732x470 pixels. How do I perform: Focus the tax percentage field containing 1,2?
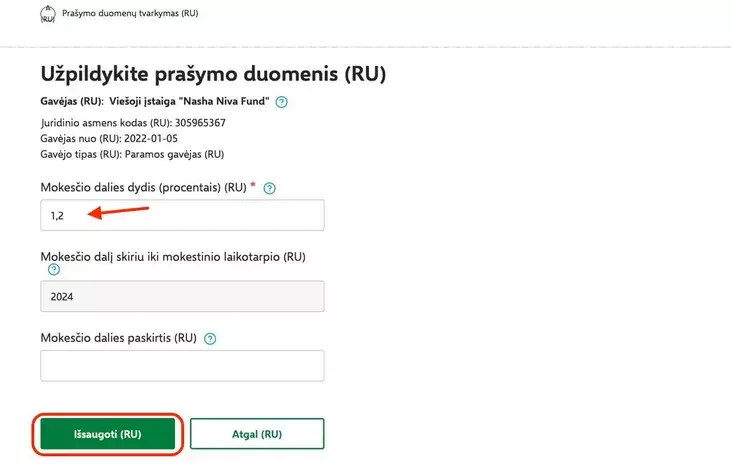point(182,215)
